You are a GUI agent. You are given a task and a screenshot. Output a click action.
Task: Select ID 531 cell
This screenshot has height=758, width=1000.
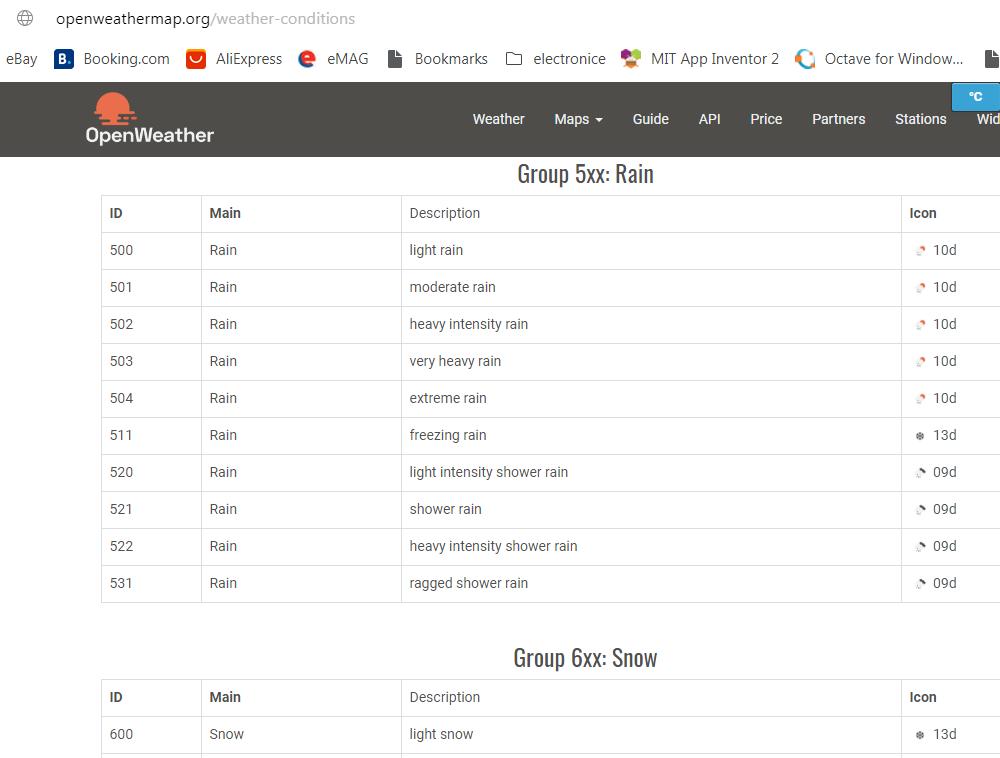click(x=151, y=583)
